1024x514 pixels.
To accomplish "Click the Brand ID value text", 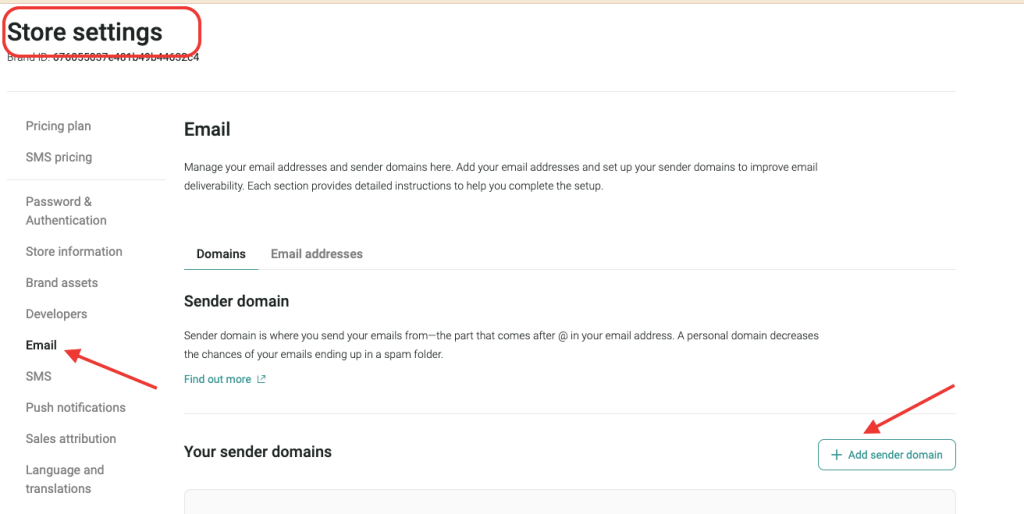I will pyautogui.click(x=126, y=57).
